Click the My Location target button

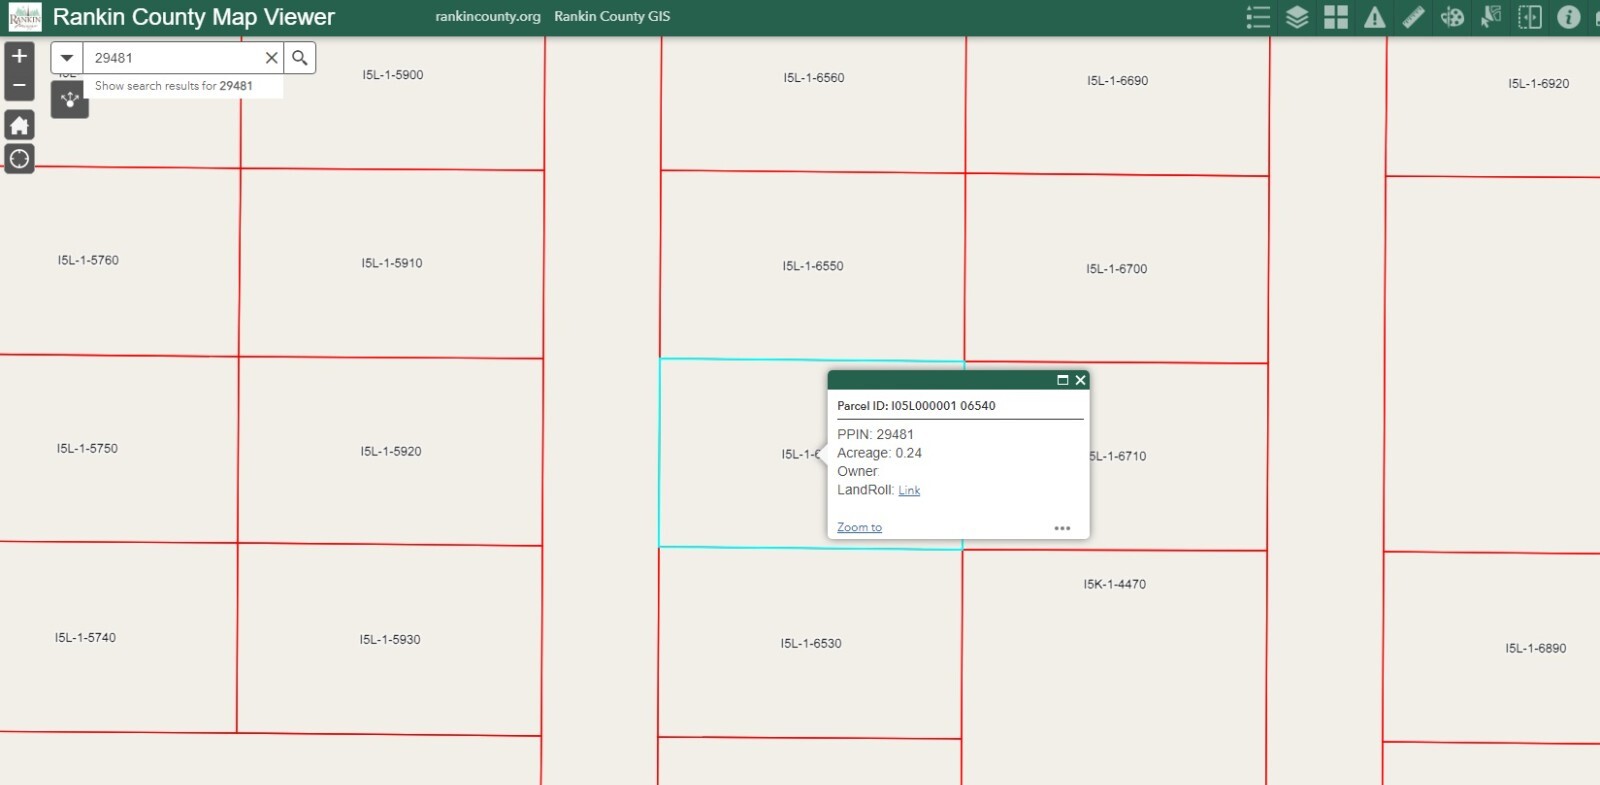point(19,159)
